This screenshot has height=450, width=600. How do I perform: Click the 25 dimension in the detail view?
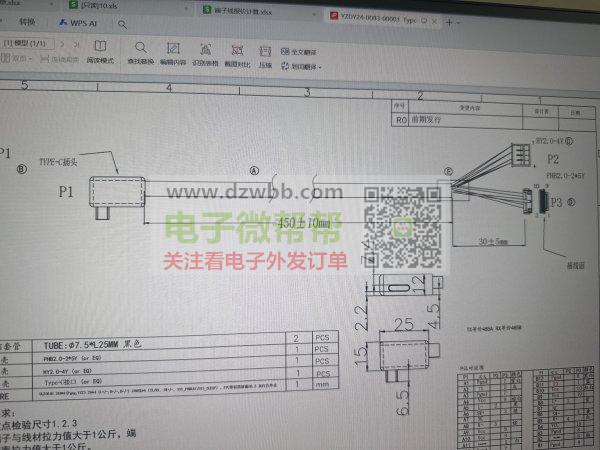click(x=404, y=324)
